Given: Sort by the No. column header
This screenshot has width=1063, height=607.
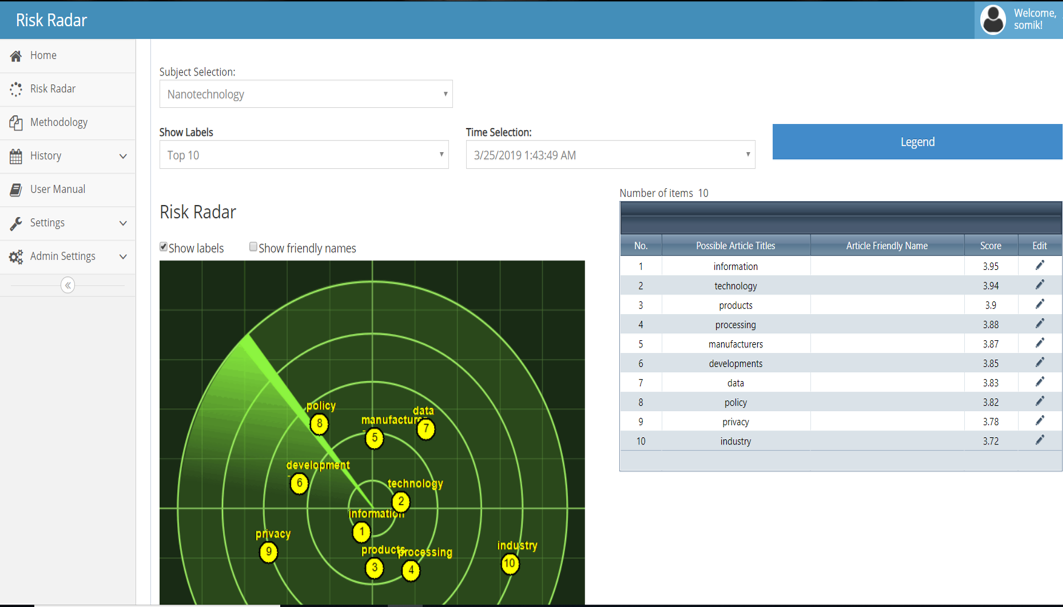Looking at the screenshot, I should click(641, 246).
